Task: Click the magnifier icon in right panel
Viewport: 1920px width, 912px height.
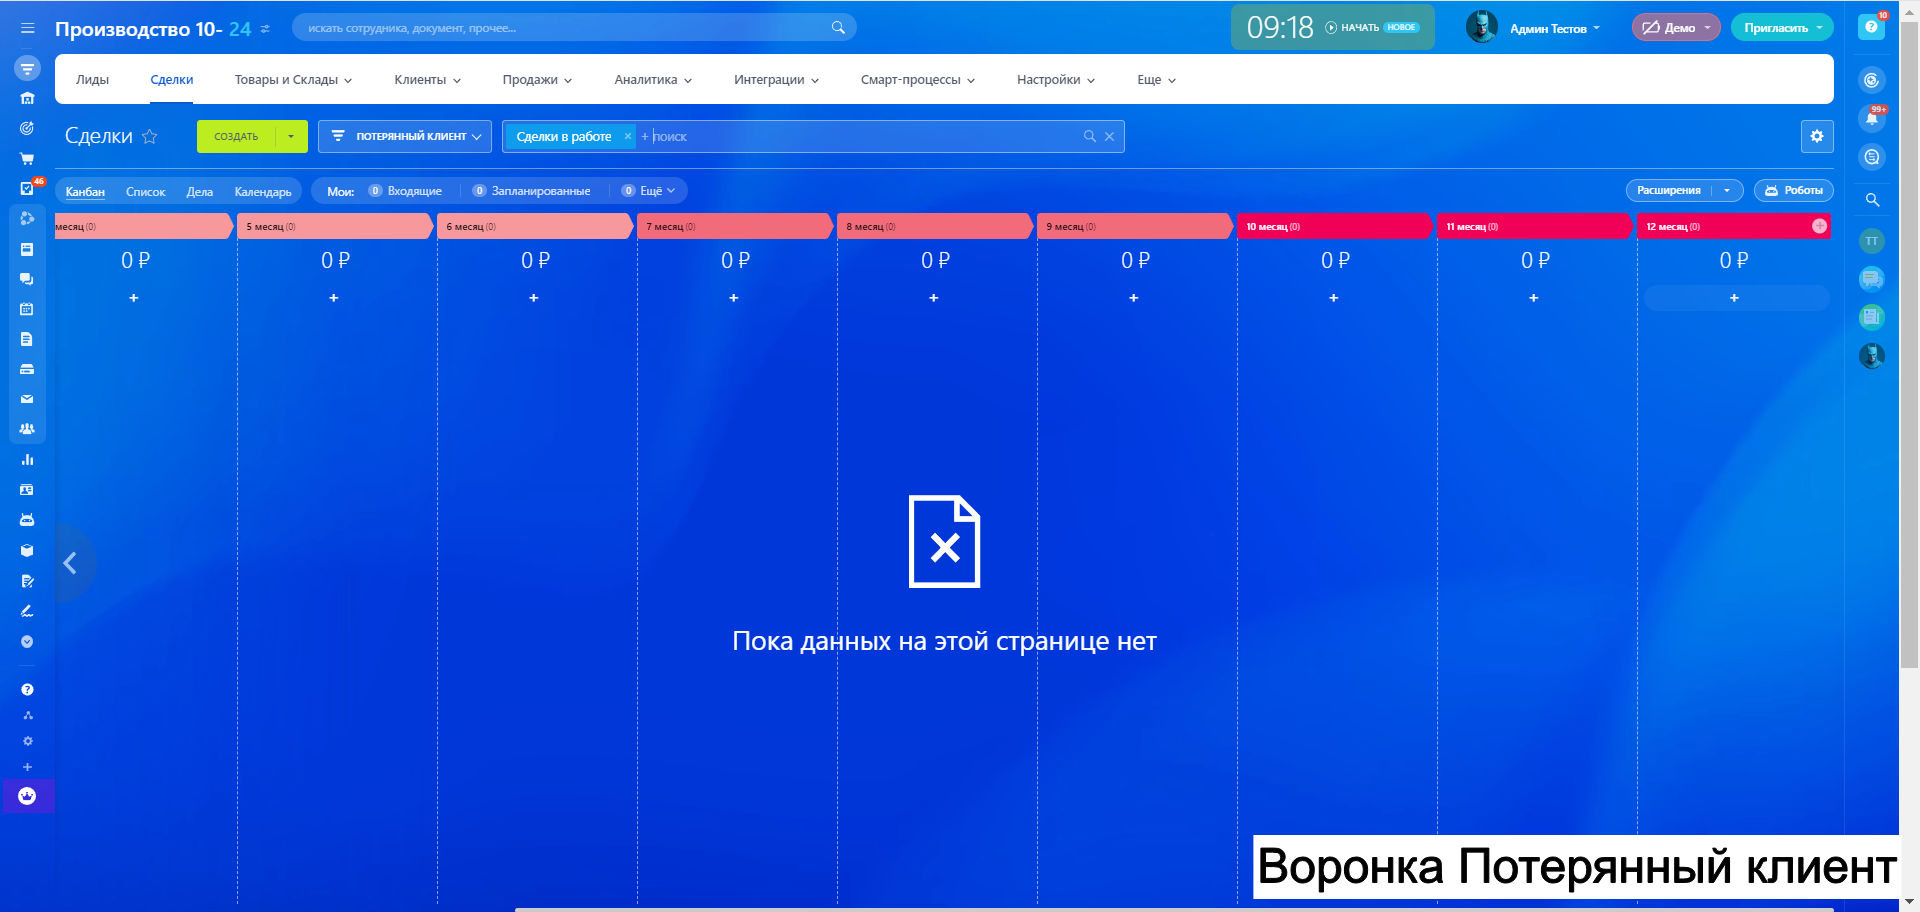Action: tap(1872, 200)
